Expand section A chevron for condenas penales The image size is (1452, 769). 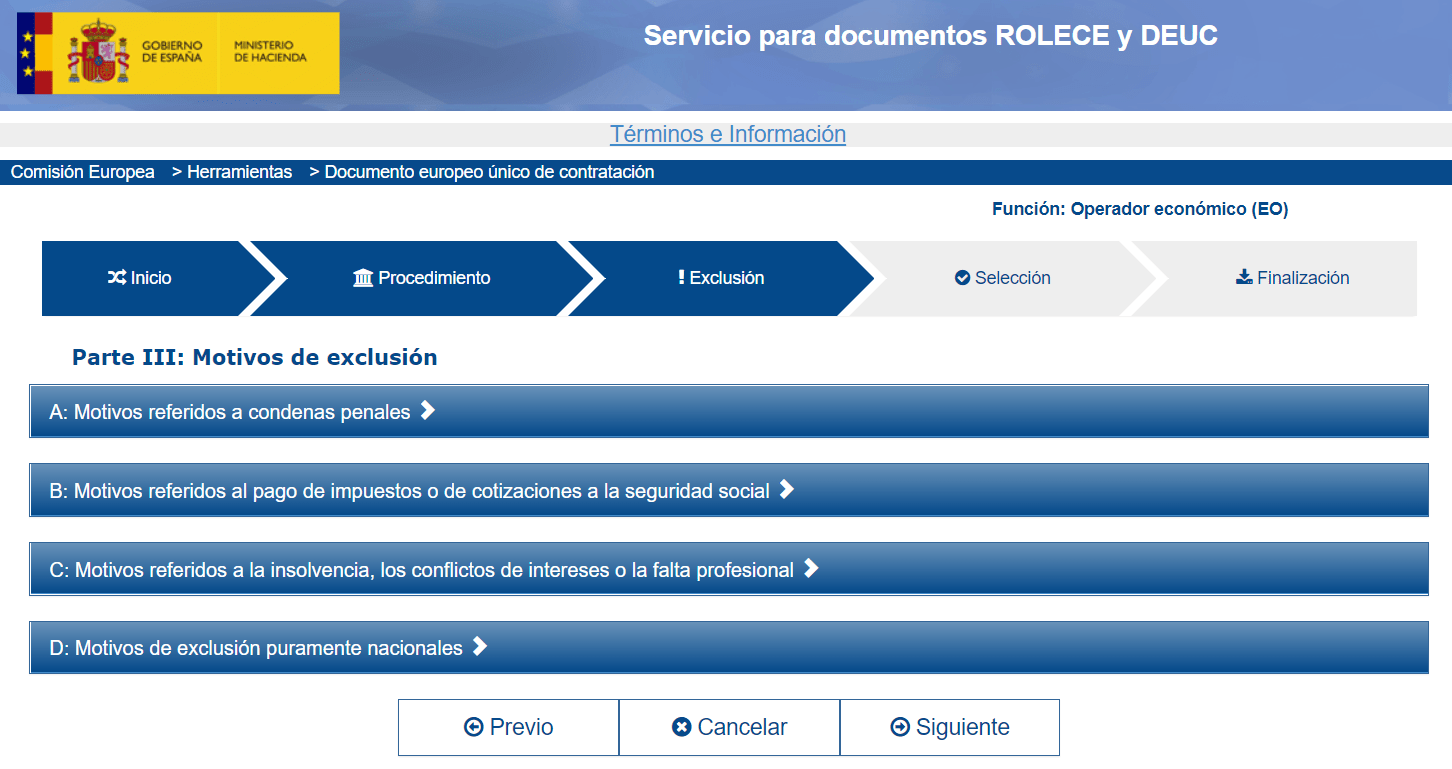427,410
